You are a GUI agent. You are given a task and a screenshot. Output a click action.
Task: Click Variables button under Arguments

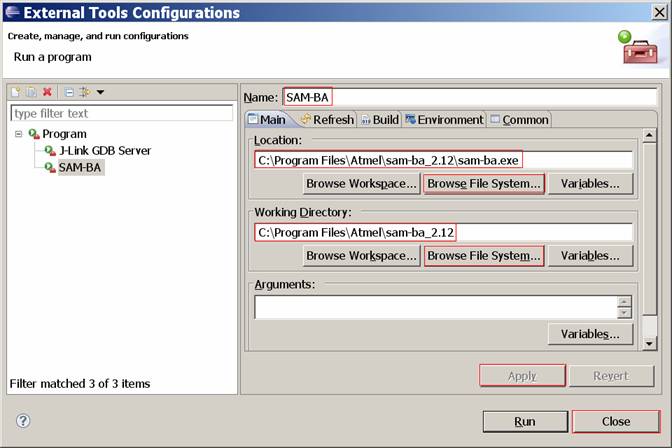(590, 334)
